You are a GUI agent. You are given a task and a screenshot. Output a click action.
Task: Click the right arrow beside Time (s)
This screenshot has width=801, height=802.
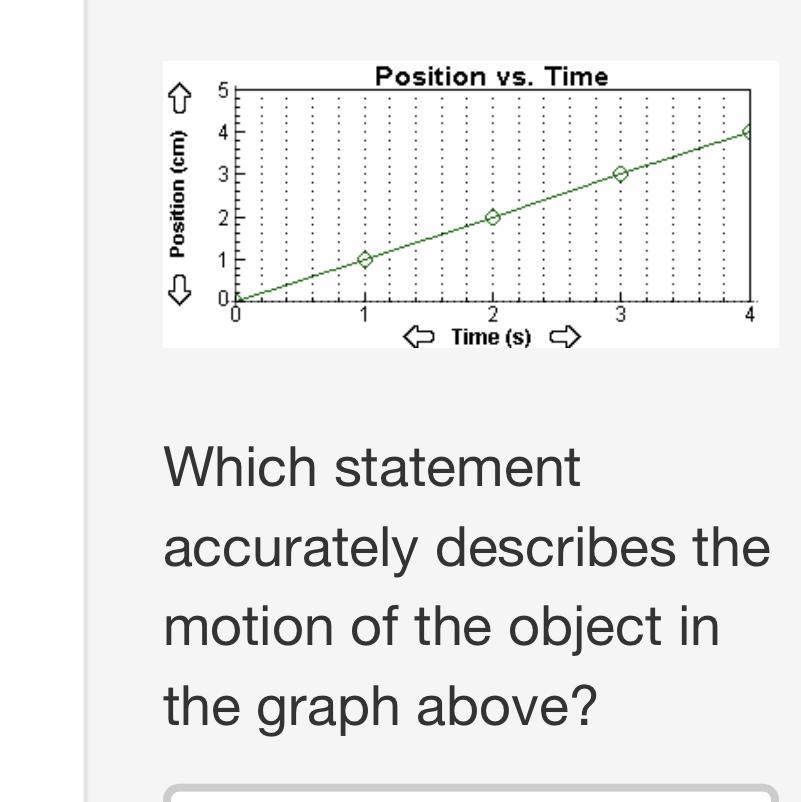pos(565,338)
